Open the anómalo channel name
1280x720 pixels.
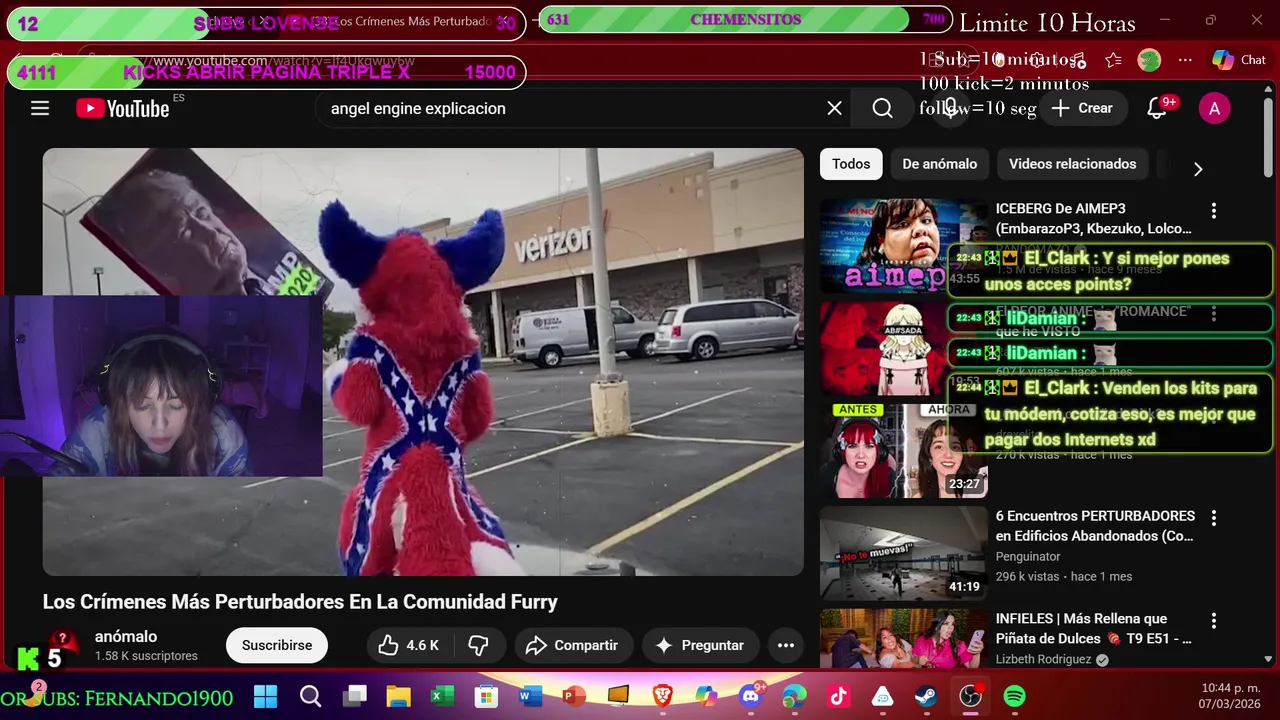[x=126, y=636]
